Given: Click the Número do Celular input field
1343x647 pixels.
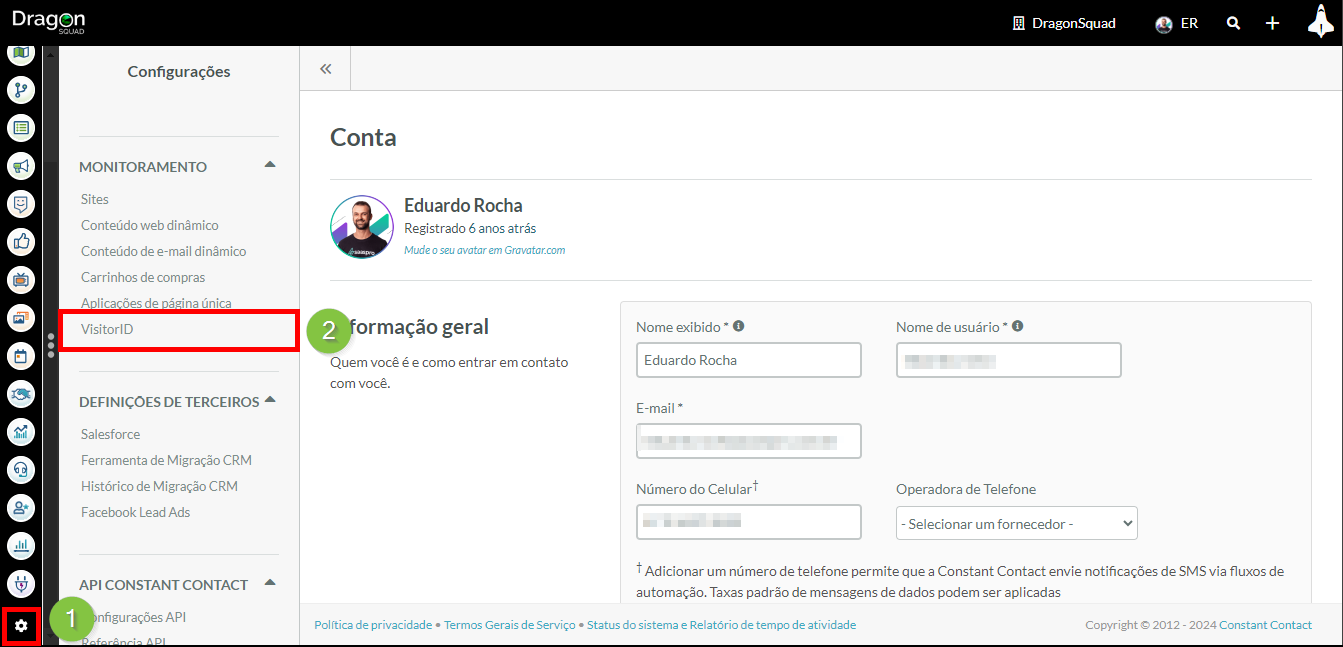Looking at the screenshot, I should [x=749, y=522].
